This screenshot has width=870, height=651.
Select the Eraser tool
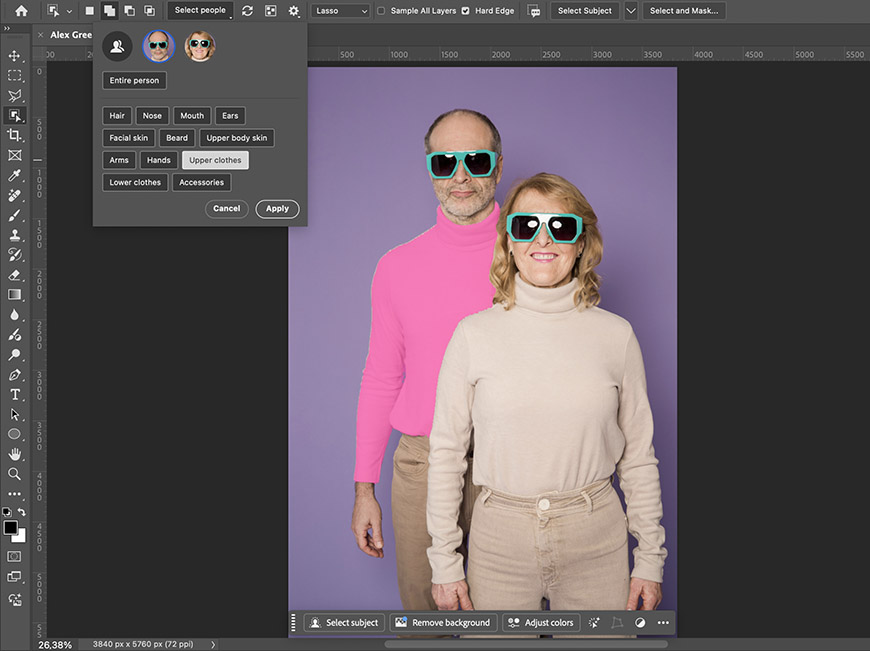[x=14, y=275]
